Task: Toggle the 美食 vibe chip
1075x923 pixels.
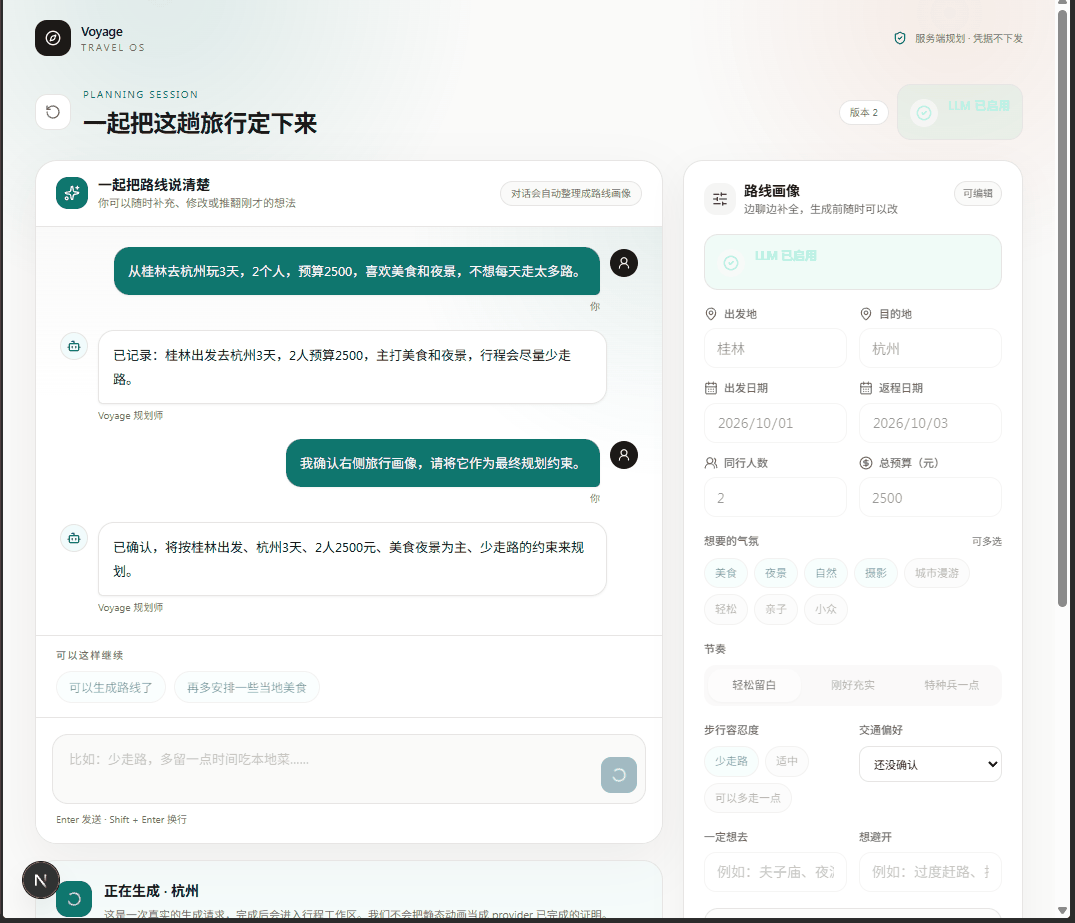Action: click(x=725, y=573)
